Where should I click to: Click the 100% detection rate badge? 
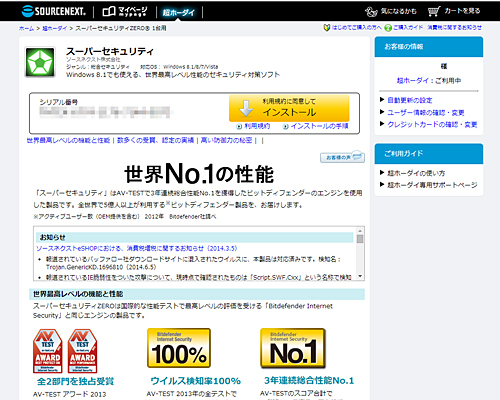pos(179,348)
